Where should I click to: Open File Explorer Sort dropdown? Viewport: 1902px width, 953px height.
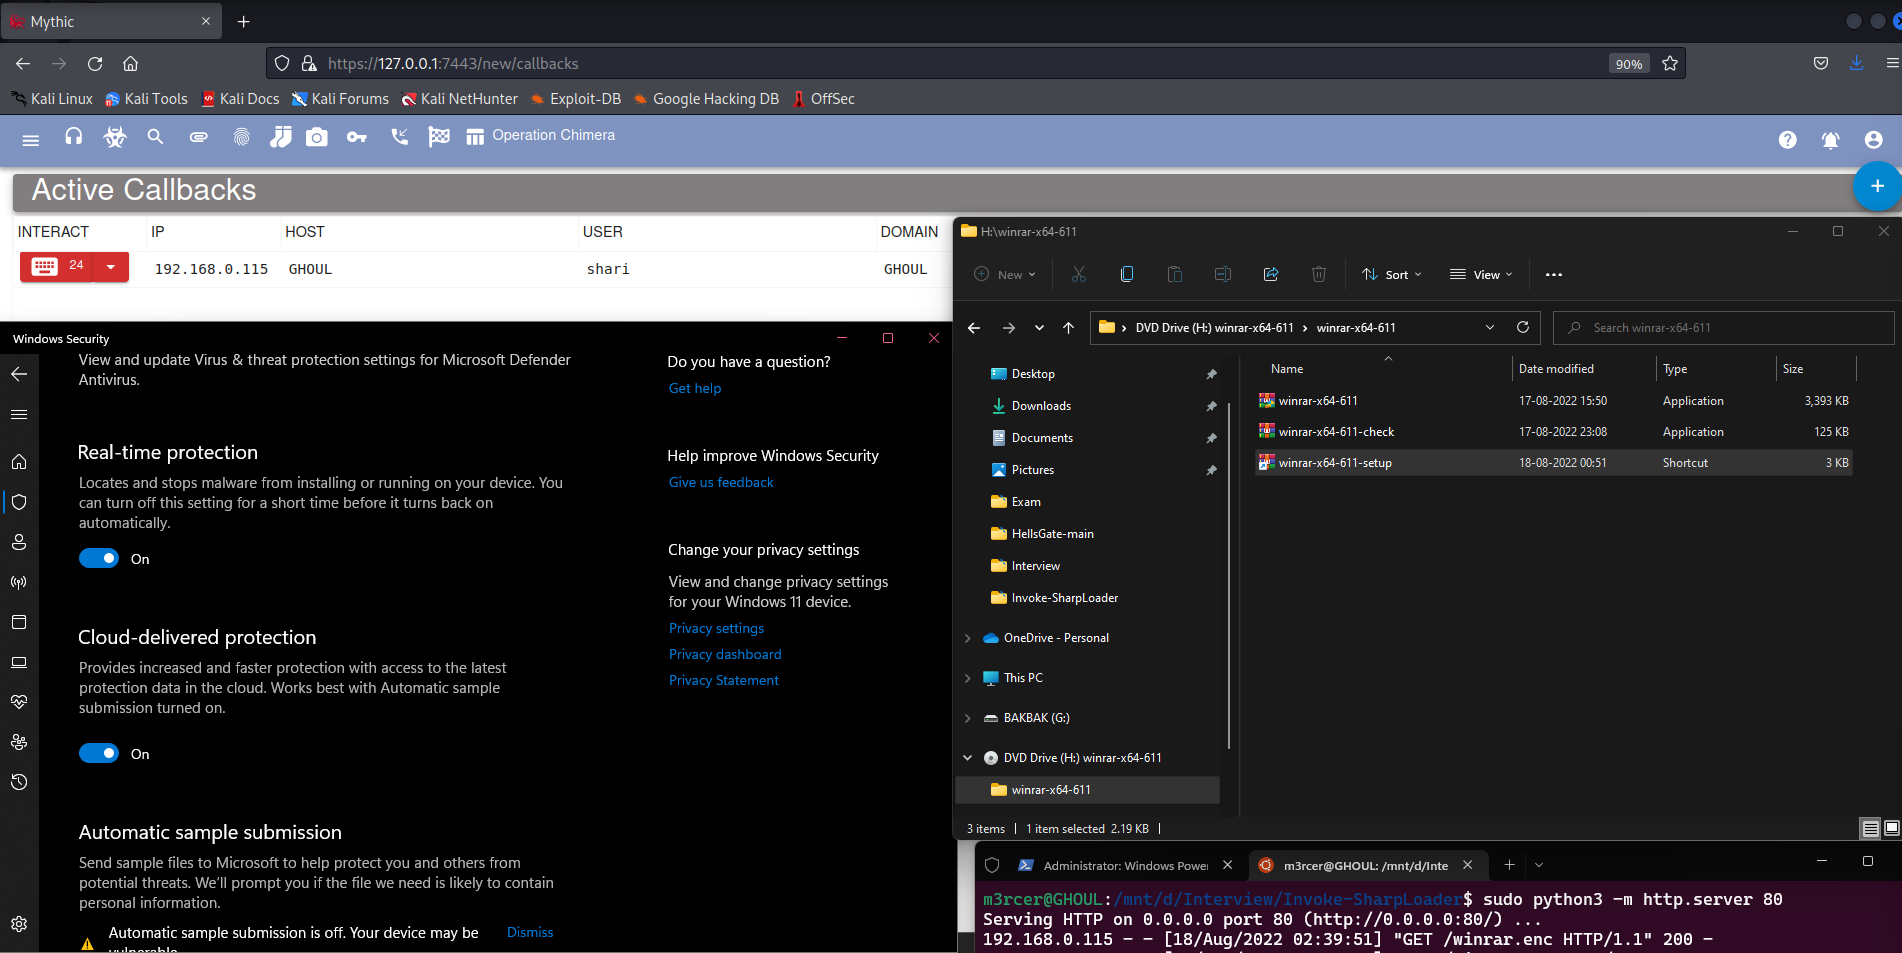pos(1391,275)
